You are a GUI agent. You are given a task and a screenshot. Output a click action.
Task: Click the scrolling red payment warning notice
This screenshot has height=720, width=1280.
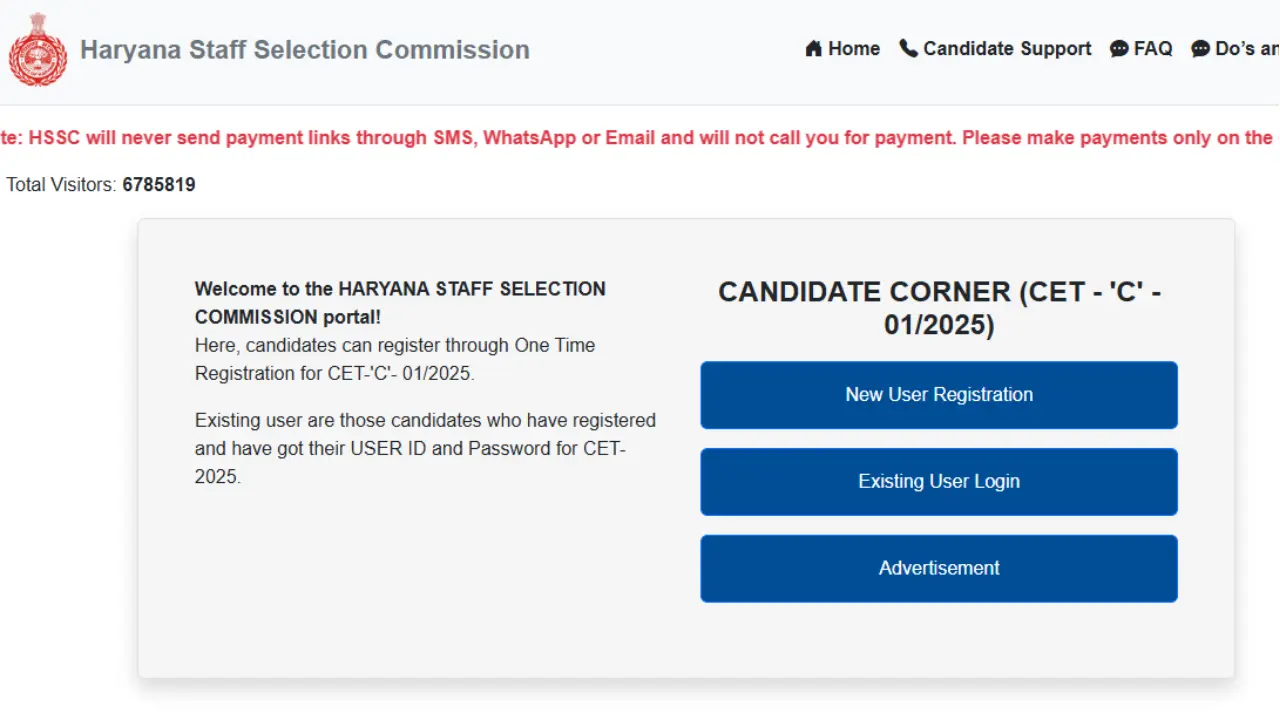[640, 137]
